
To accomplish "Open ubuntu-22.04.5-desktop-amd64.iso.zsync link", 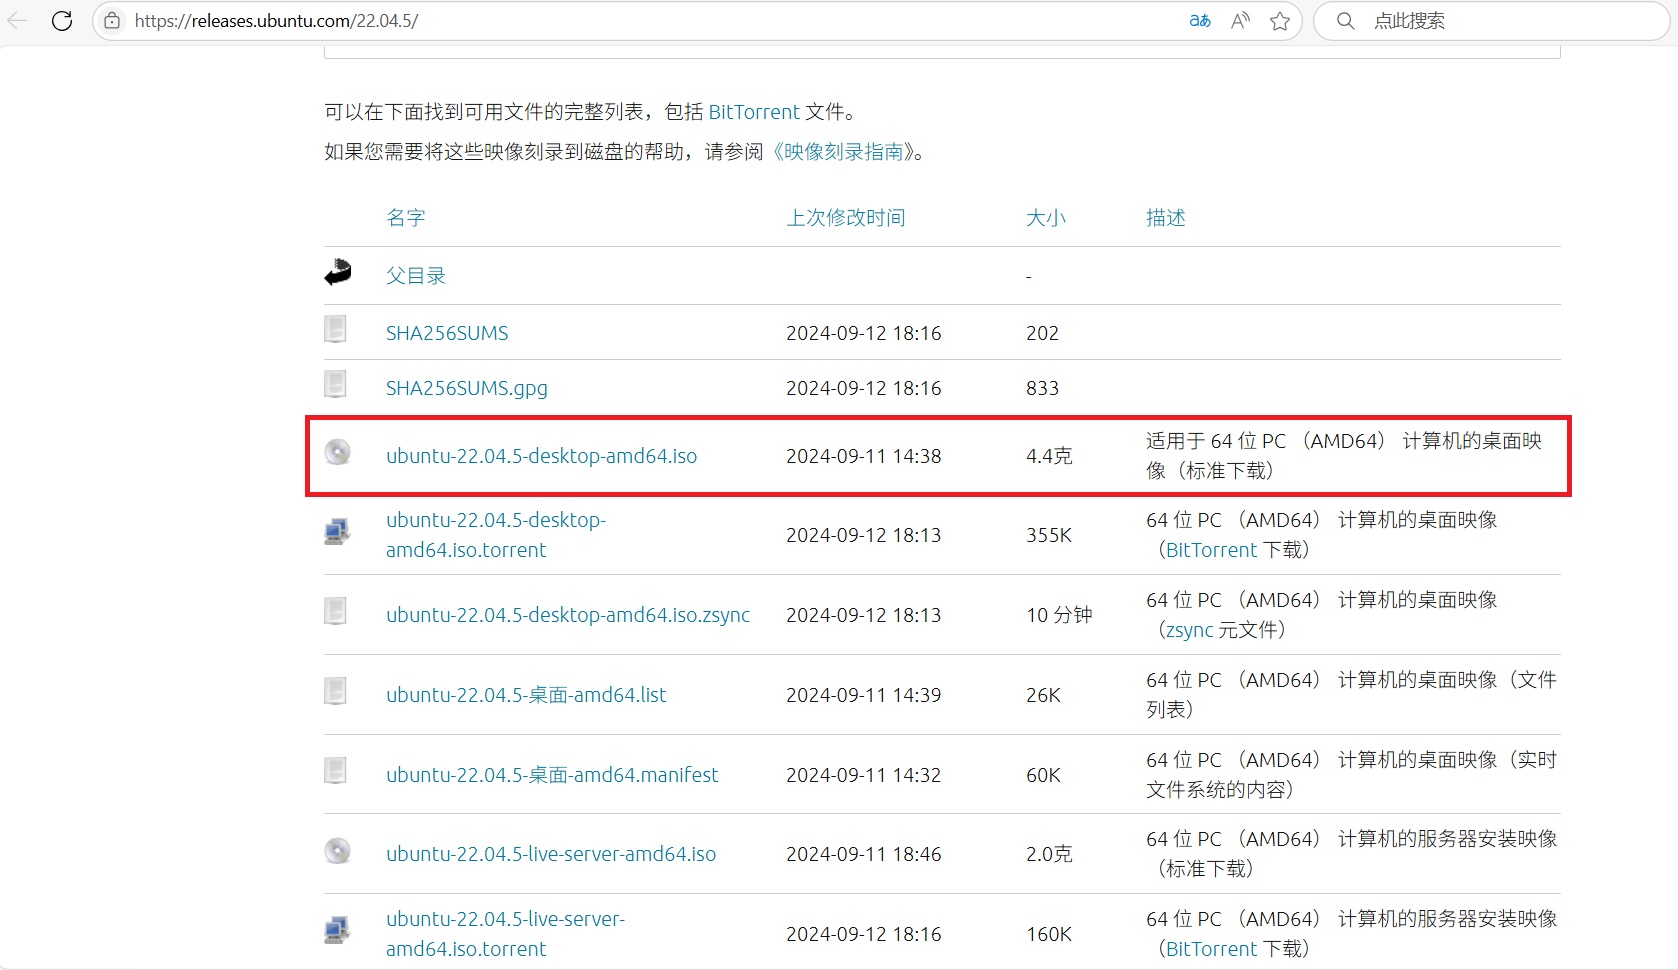I will (x=568, y=615).
